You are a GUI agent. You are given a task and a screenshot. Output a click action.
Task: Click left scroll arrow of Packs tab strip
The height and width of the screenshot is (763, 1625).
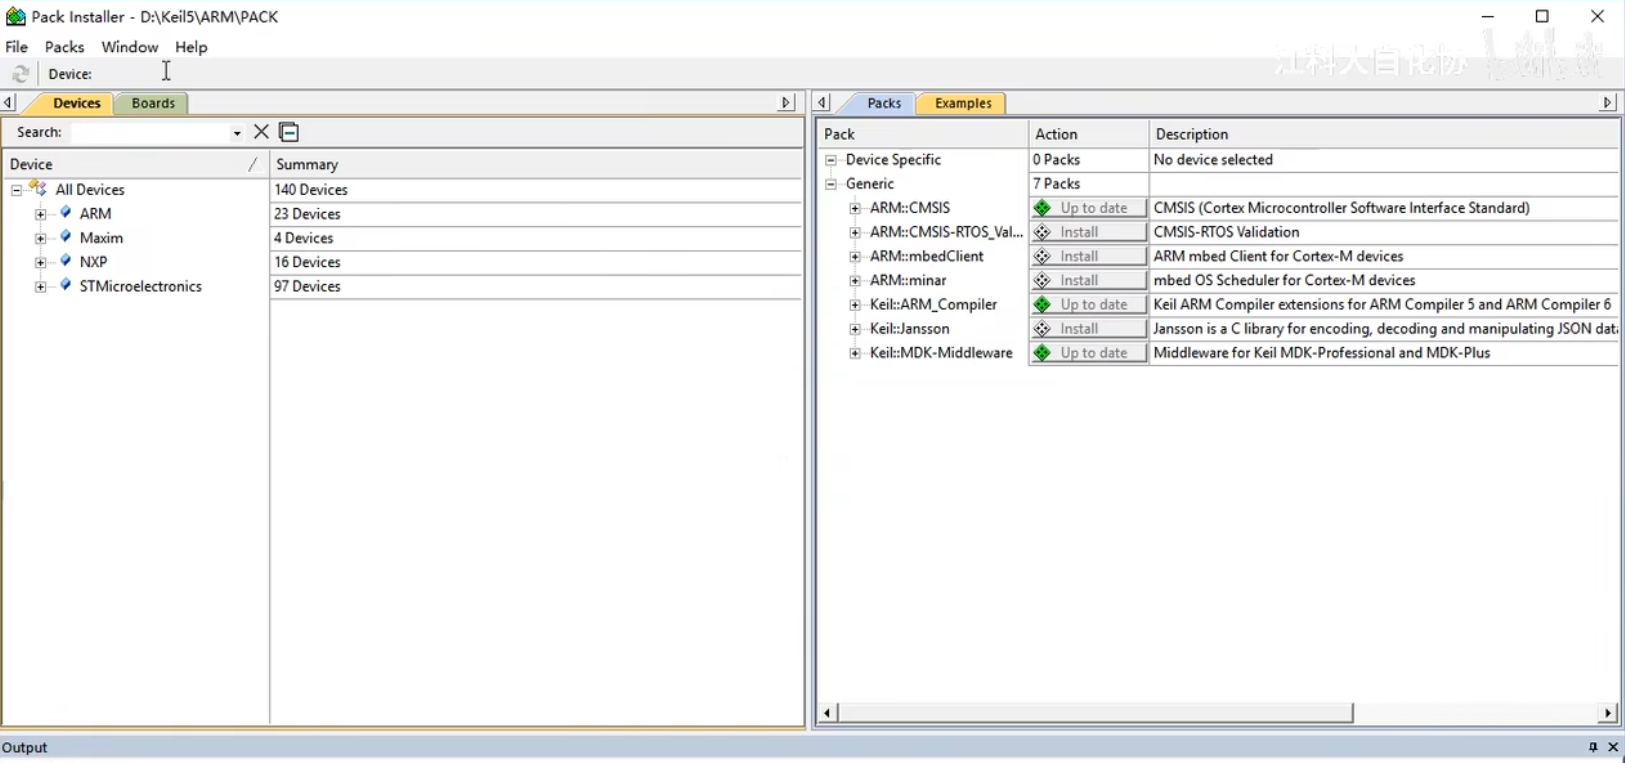click(x=822, y=102)
